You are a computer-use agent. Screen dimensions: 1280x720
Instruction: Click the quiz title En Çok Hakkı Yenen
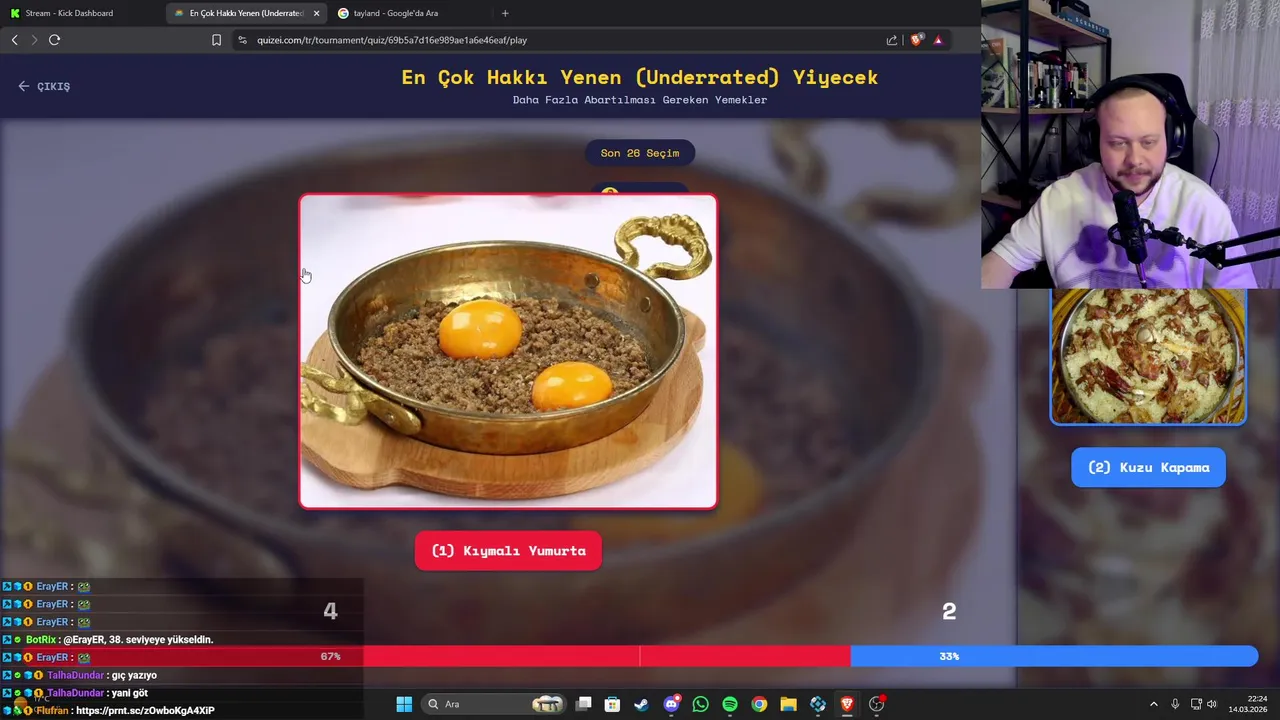click(x=640, y=77)
